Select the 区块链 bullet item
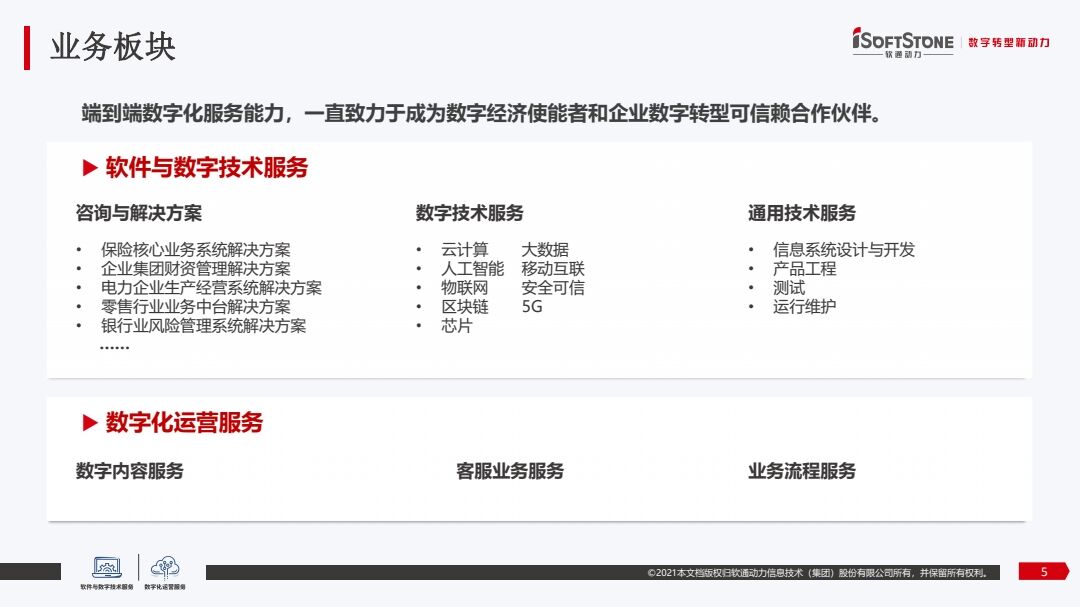Image resolution: width=1080 pixels, height=607 pixels. click(465, 307)
